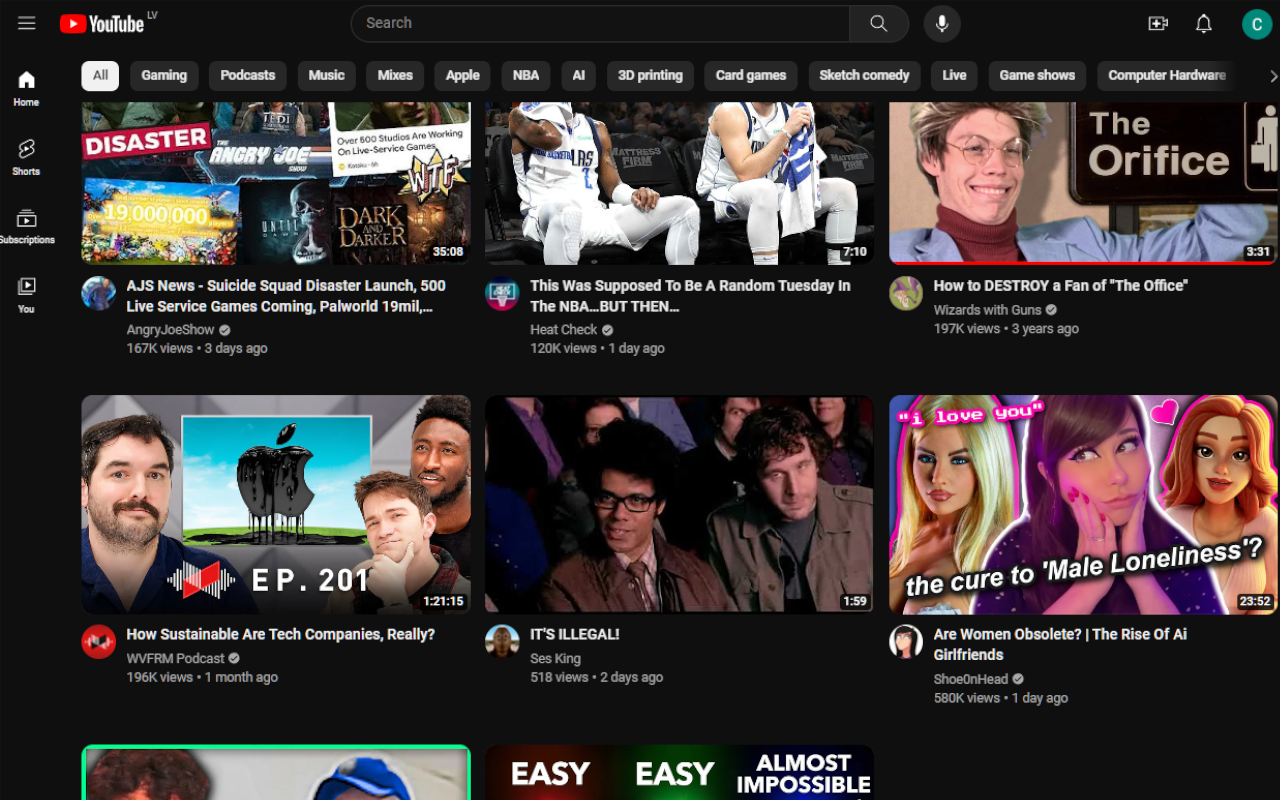Screen dimensions: 1280x800
Task: Visit the Ses King channel name link
Action: [555, 659]
